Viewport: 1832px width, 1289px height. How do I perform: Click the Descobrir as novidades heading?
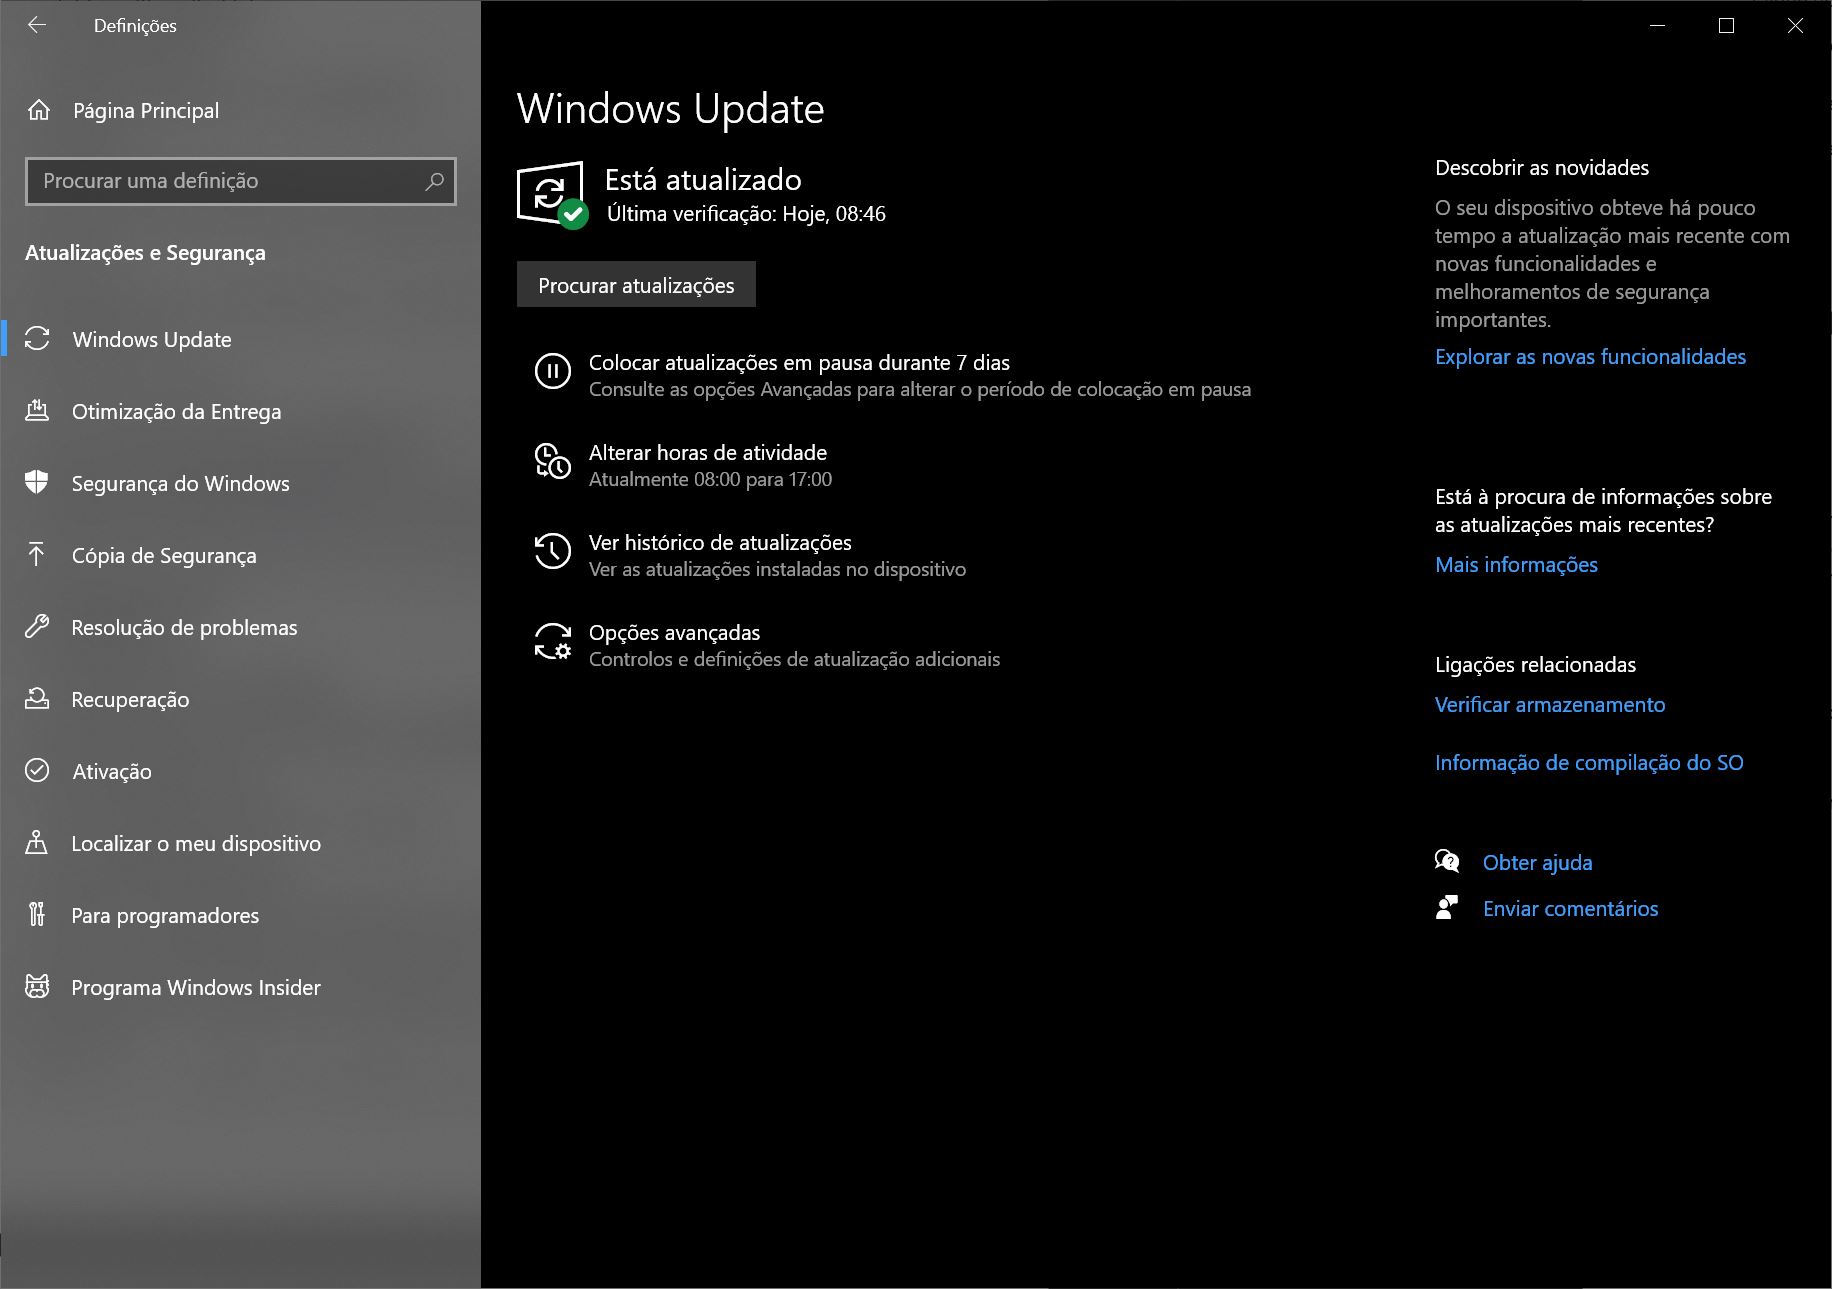pyautogui.click(x=1542, y=168)
